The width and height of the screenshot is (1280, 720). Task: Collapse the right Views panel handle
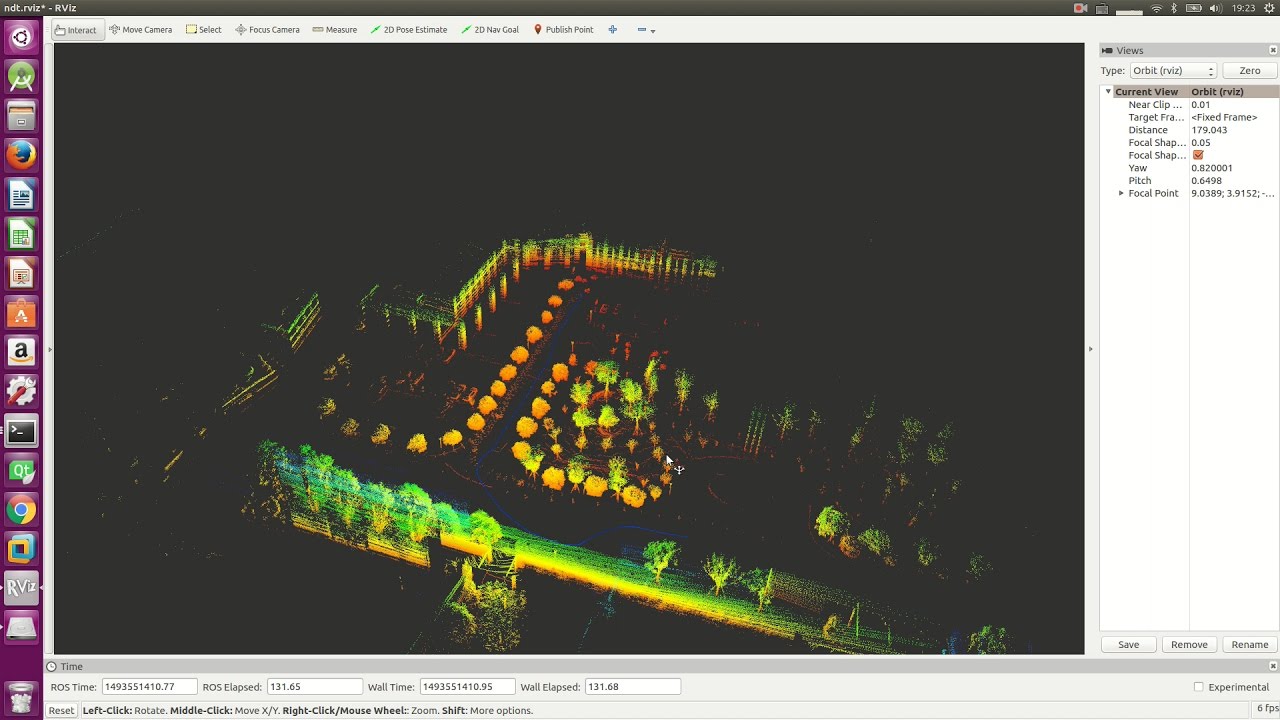click(1090, 349)
